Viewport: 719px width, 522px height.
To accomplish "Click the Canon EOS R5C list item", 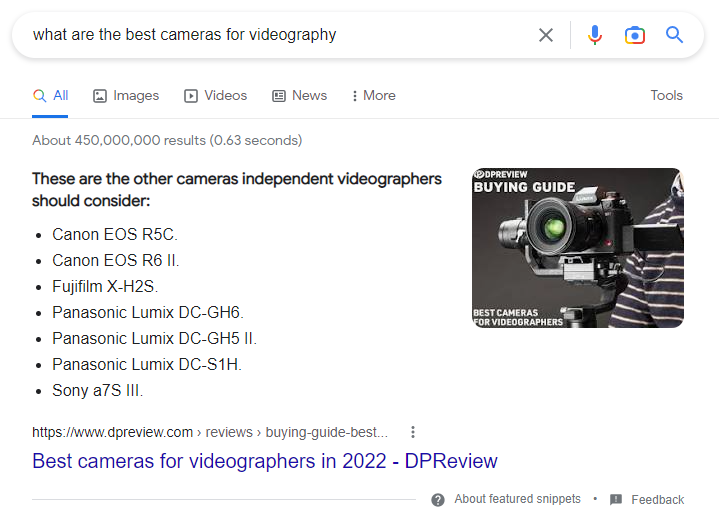I will pos(115,234).
